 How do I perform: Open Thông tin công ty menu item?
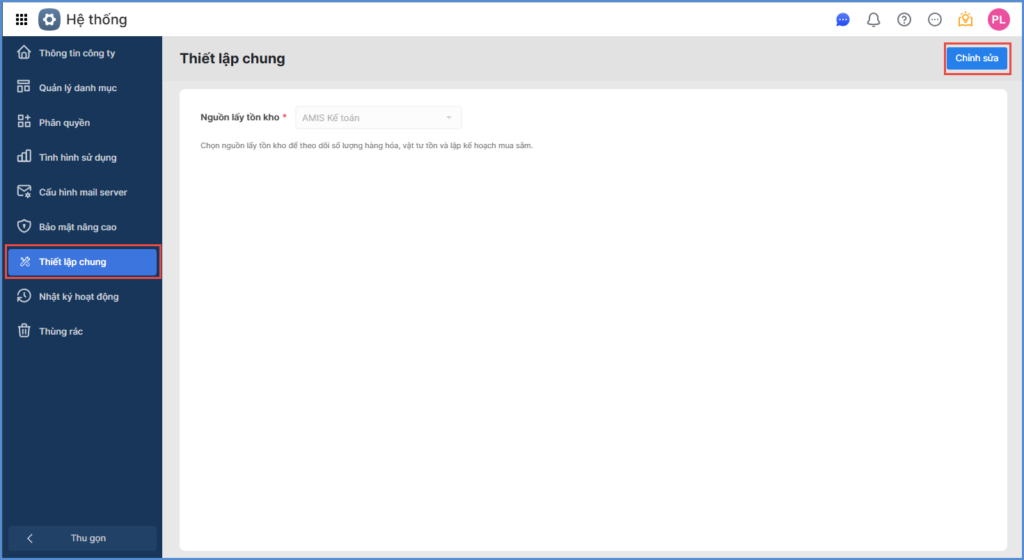point(82,53)
